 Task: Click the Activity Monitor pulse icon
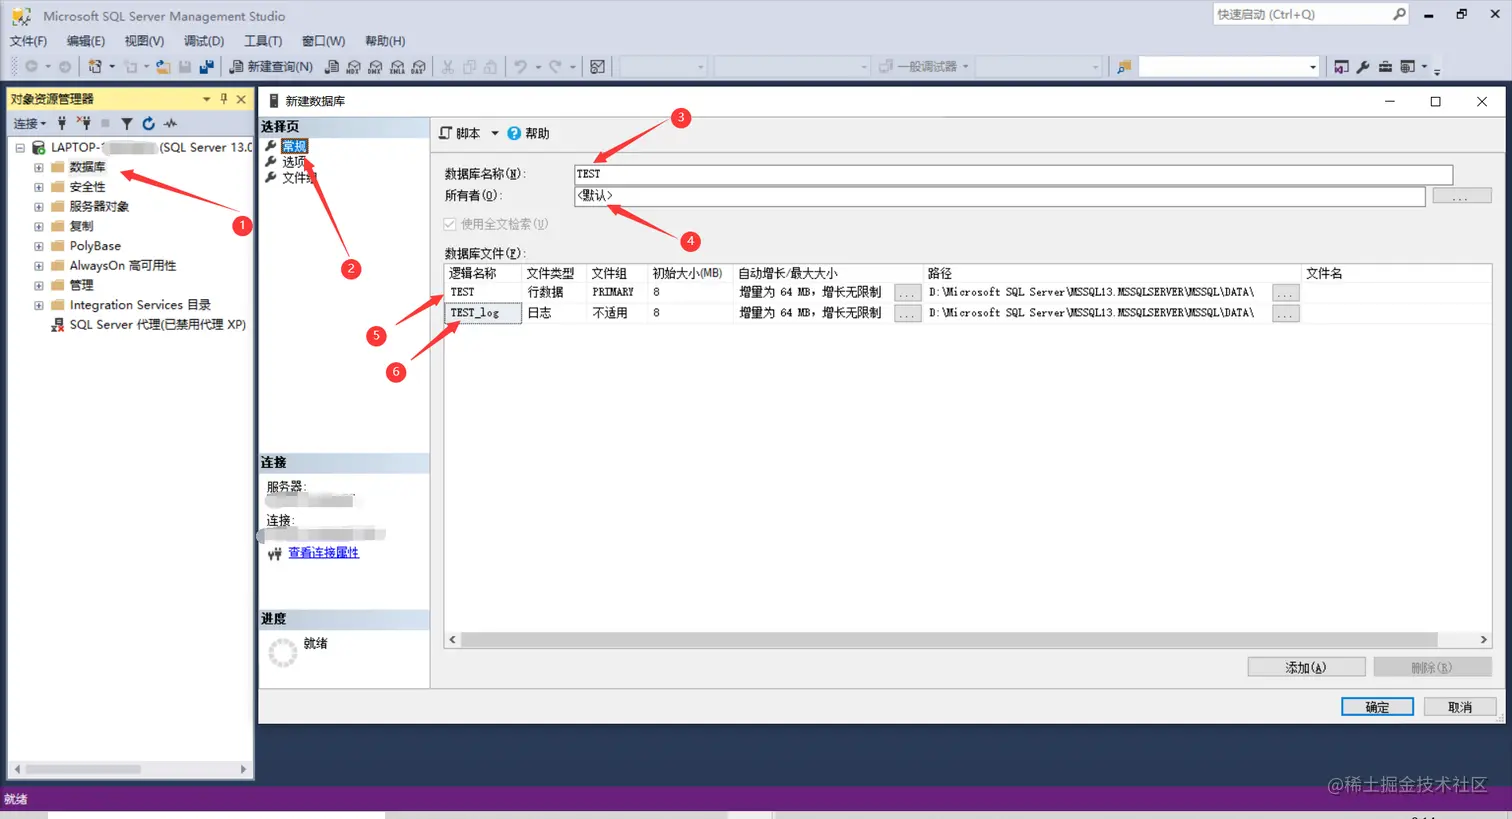pyautogui.click(x=170, y=123)
